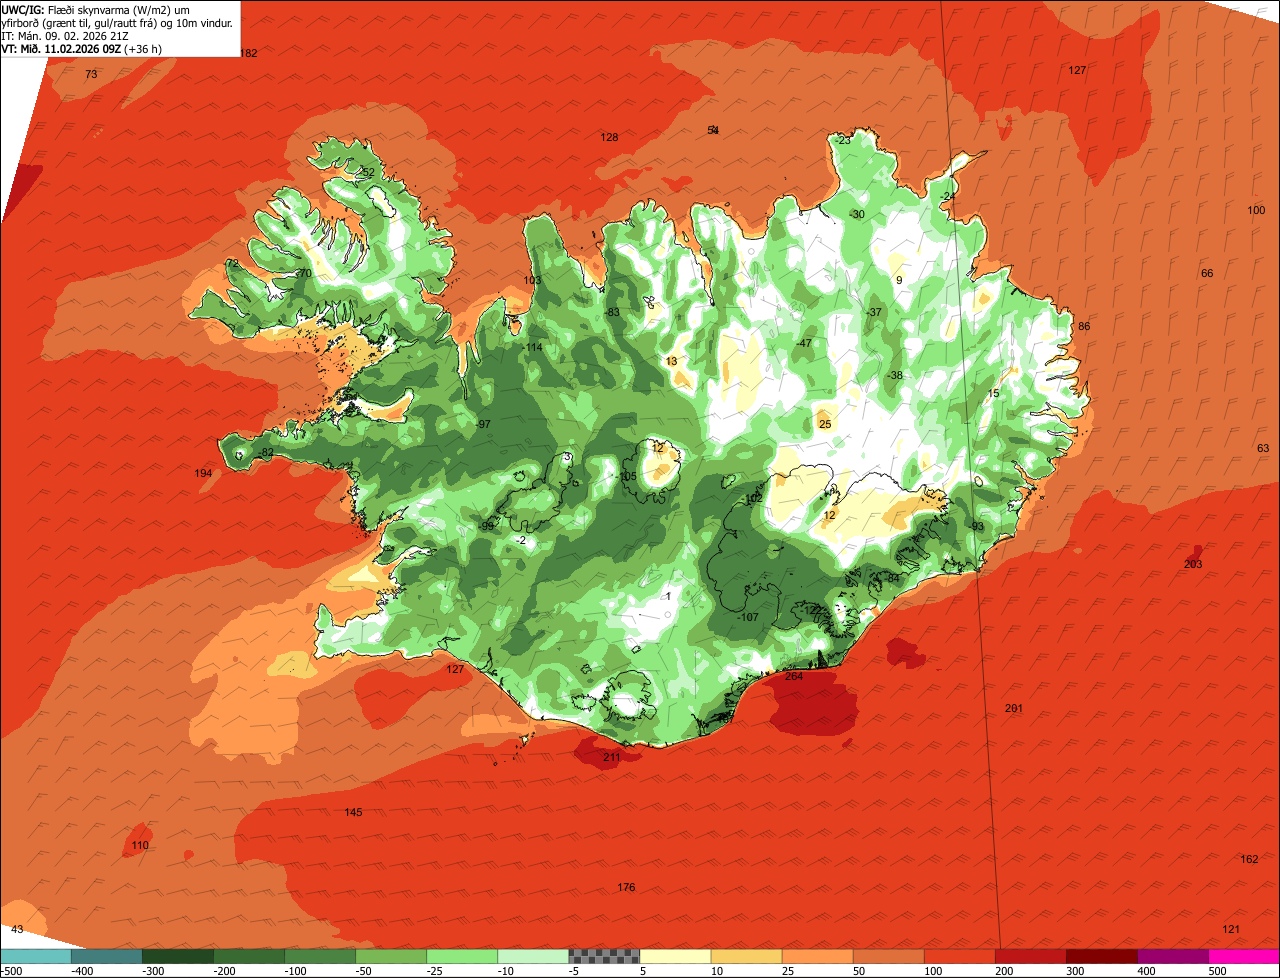Click the map value 201 southeast of Iceland
Viewport: 1280px width, 978px height.
coord(1014,709)
